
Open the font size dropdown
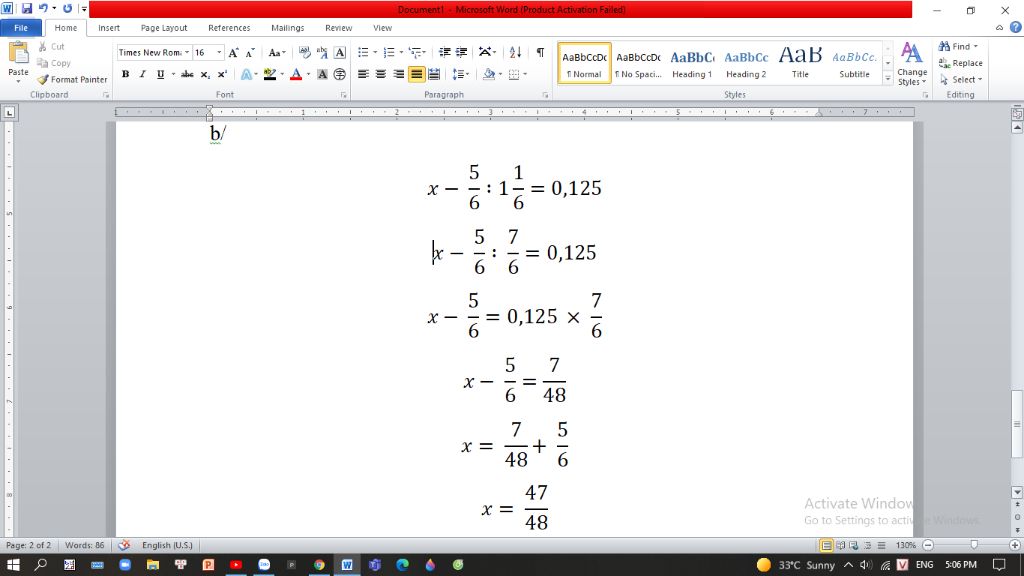pyautogui.click(x=219, y=52)
